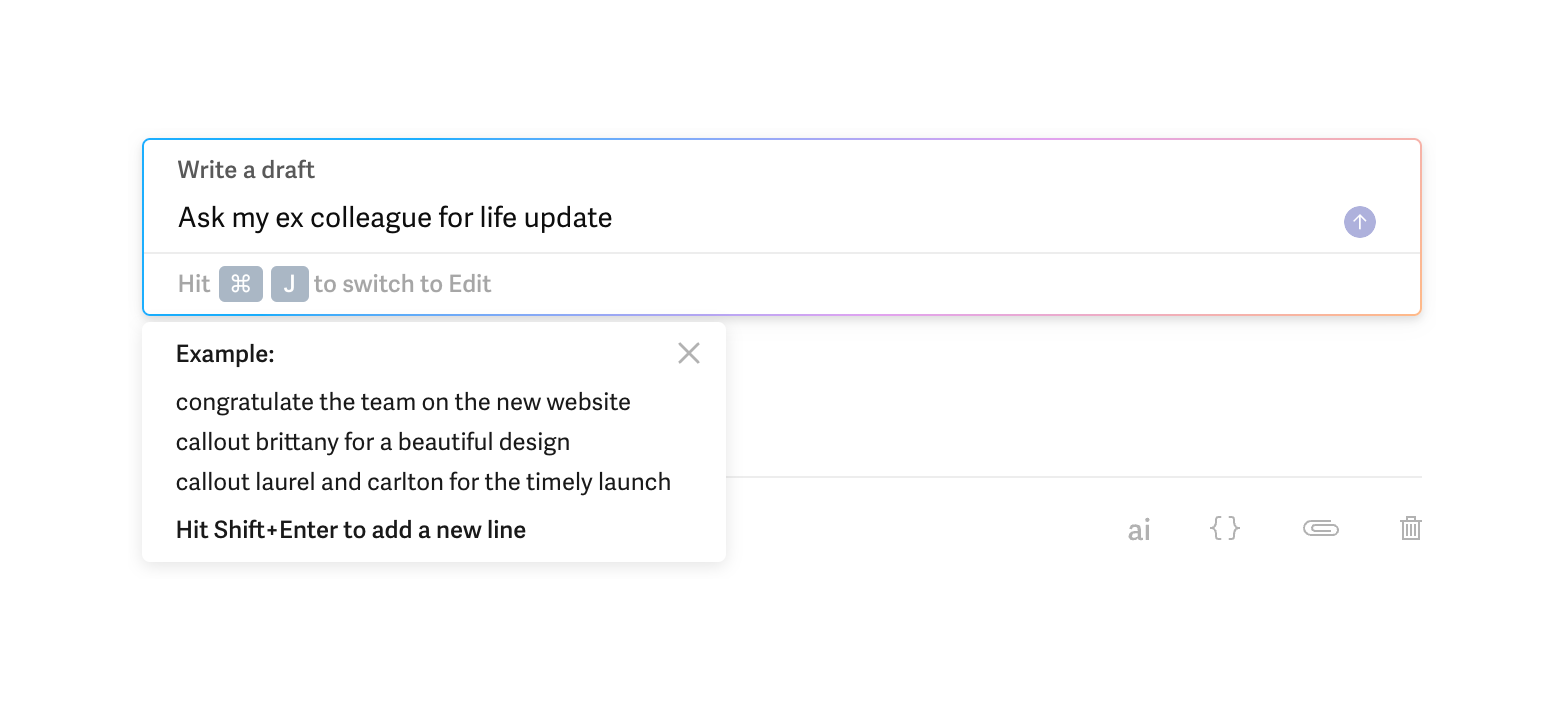Click the curly braces snippets icon
This screenshot has width=1564, height=707.
pos(1224,528)
